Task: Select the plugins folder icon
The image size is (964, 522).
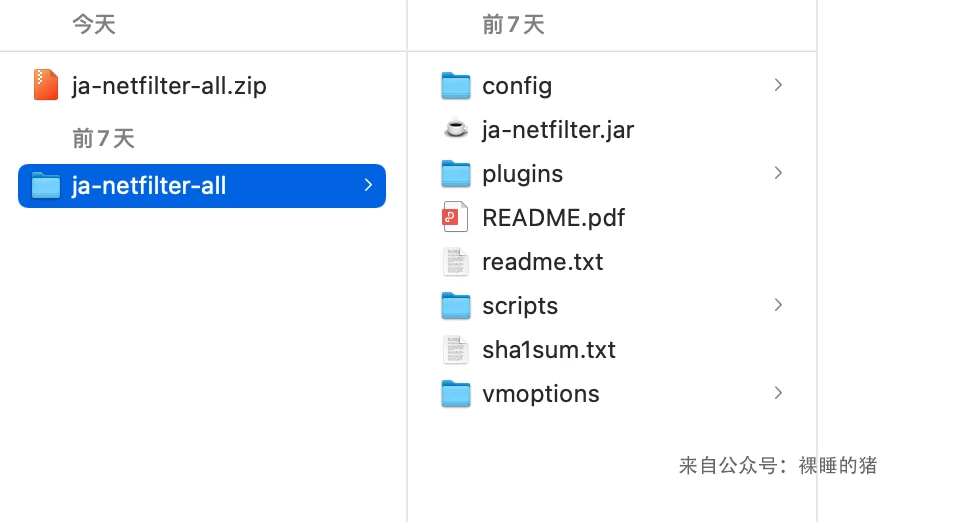Action: click(x=456, y=173)
